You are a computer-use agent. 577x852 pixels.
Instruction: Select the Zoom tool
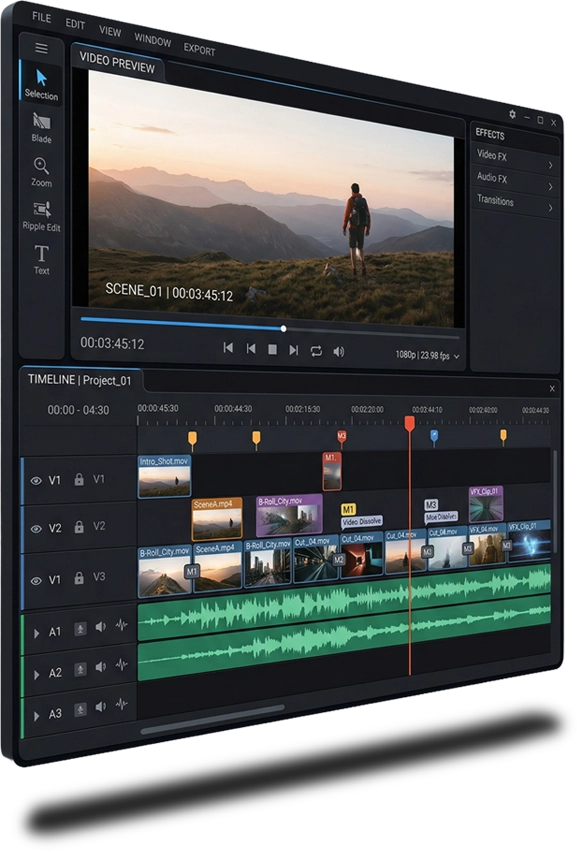click(x=41, y=172)
